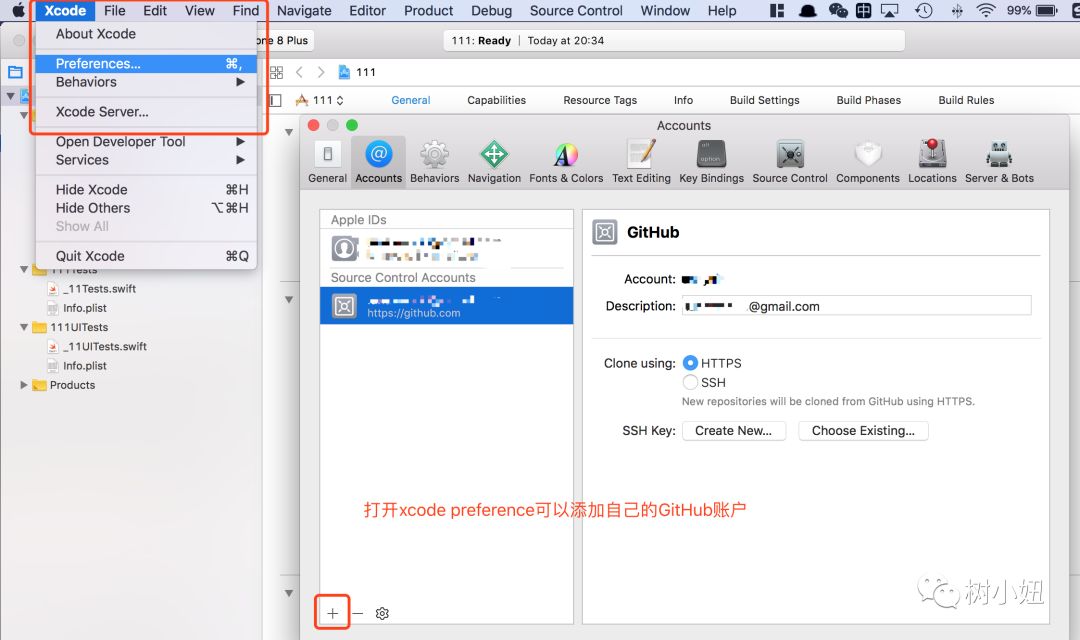Click the Bluetooth menu bar icon
This screenshot has height=640, width=1080.
pyautogui.click(x=957, y=10)
